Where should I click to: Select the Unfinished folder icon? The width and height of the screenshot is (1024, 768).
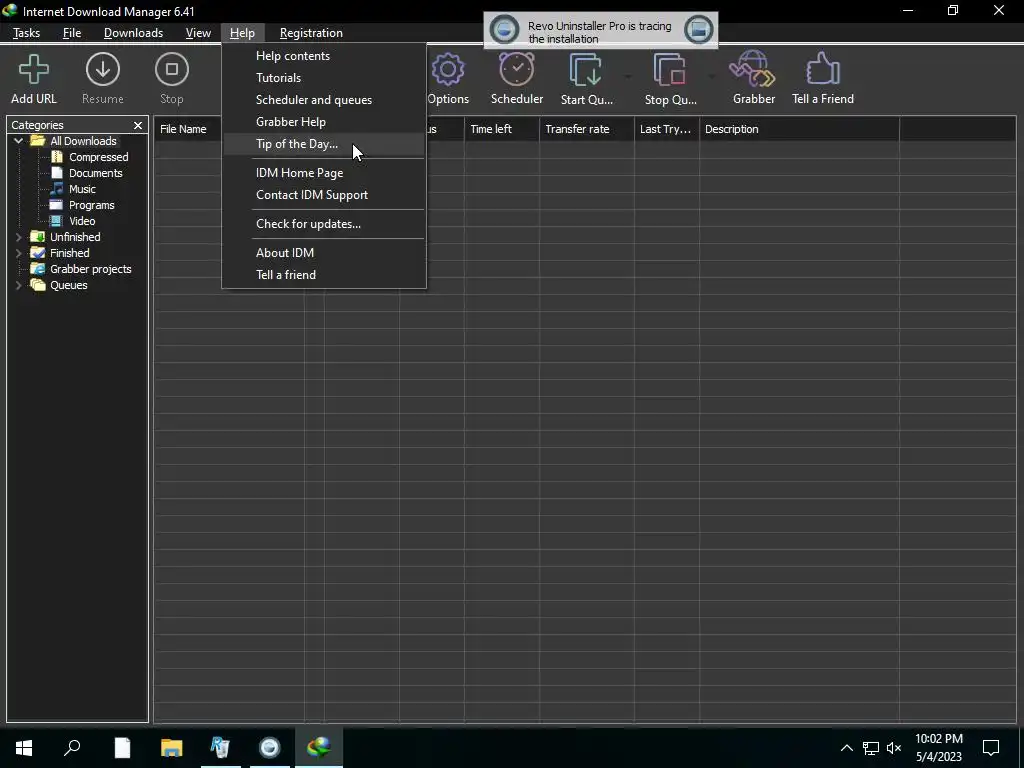pos(38,237)
